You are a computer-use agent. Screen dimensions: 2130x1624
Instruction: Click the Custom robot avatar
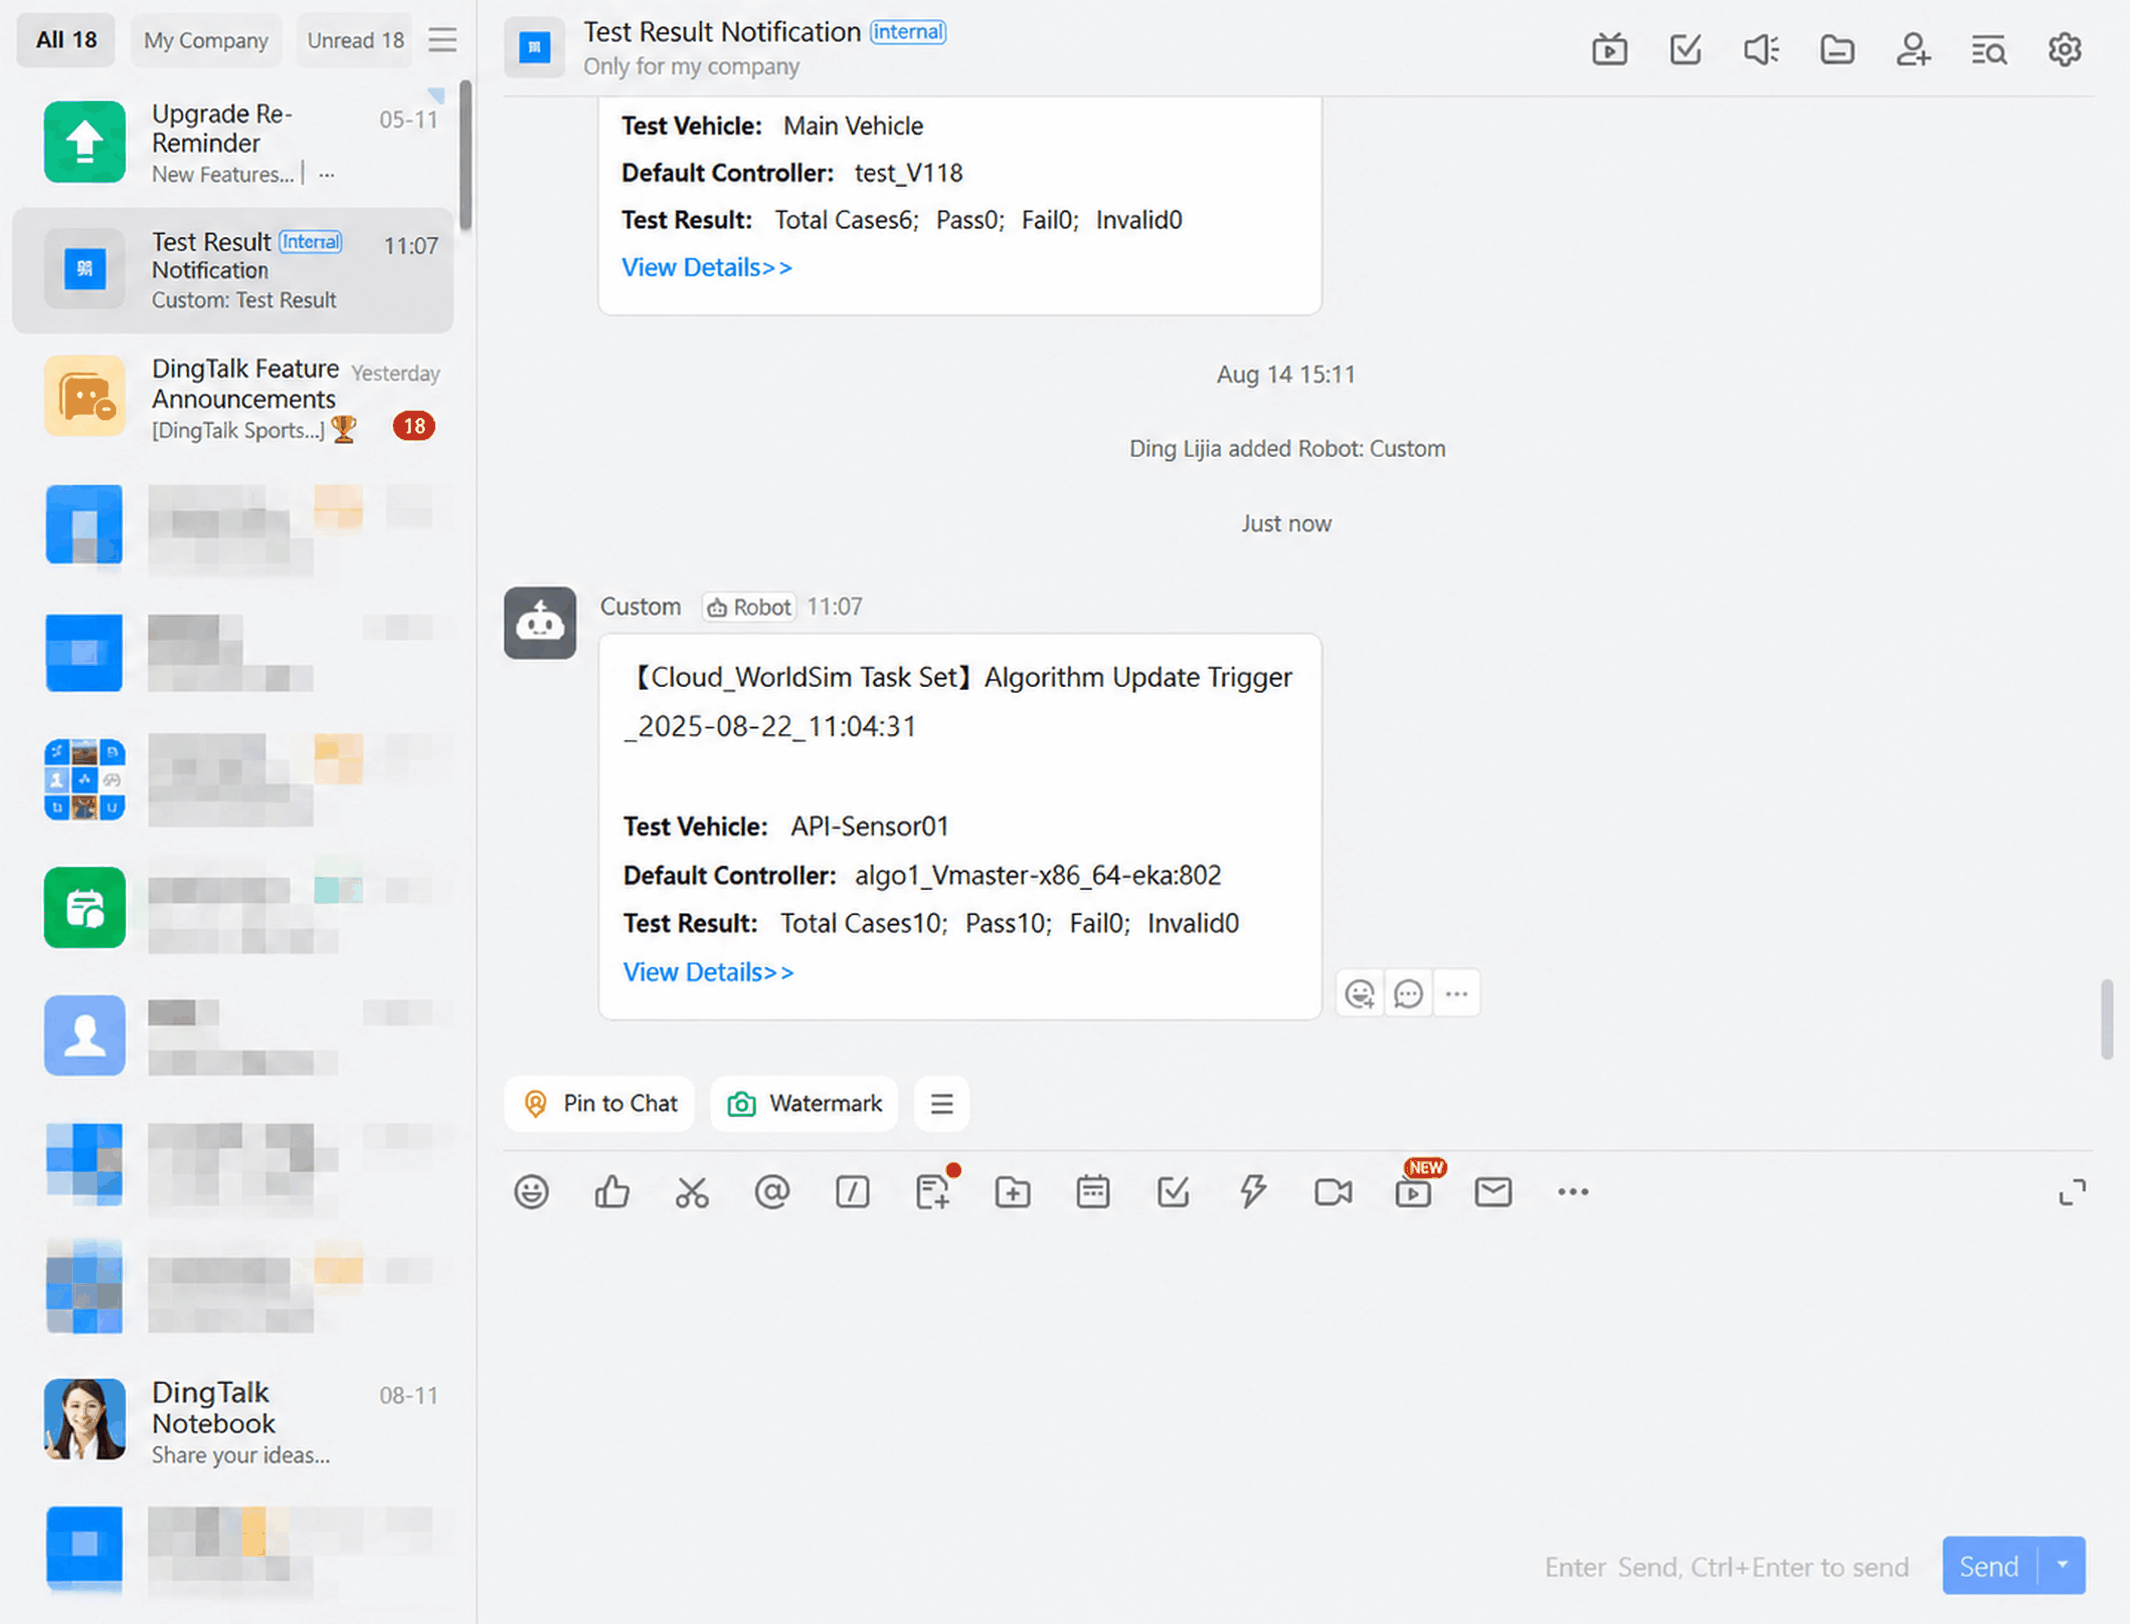[x=540, y=623]
